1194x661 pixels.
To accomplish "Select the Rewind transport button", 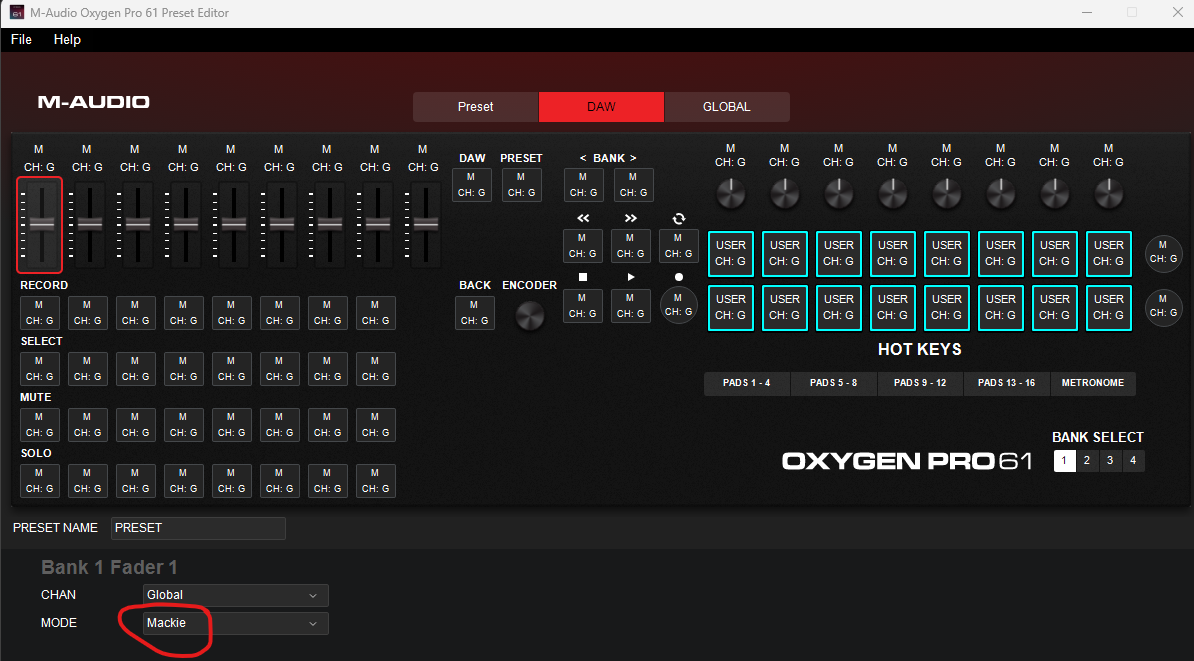I will pyautogui.click(x=583, y=245).
